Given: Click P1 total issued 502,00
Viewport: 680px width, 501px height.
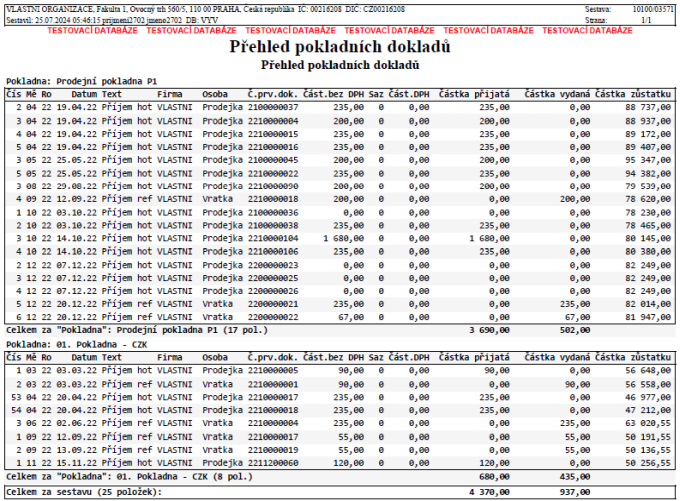Looking at the screenshot, I should coord(575,331).
